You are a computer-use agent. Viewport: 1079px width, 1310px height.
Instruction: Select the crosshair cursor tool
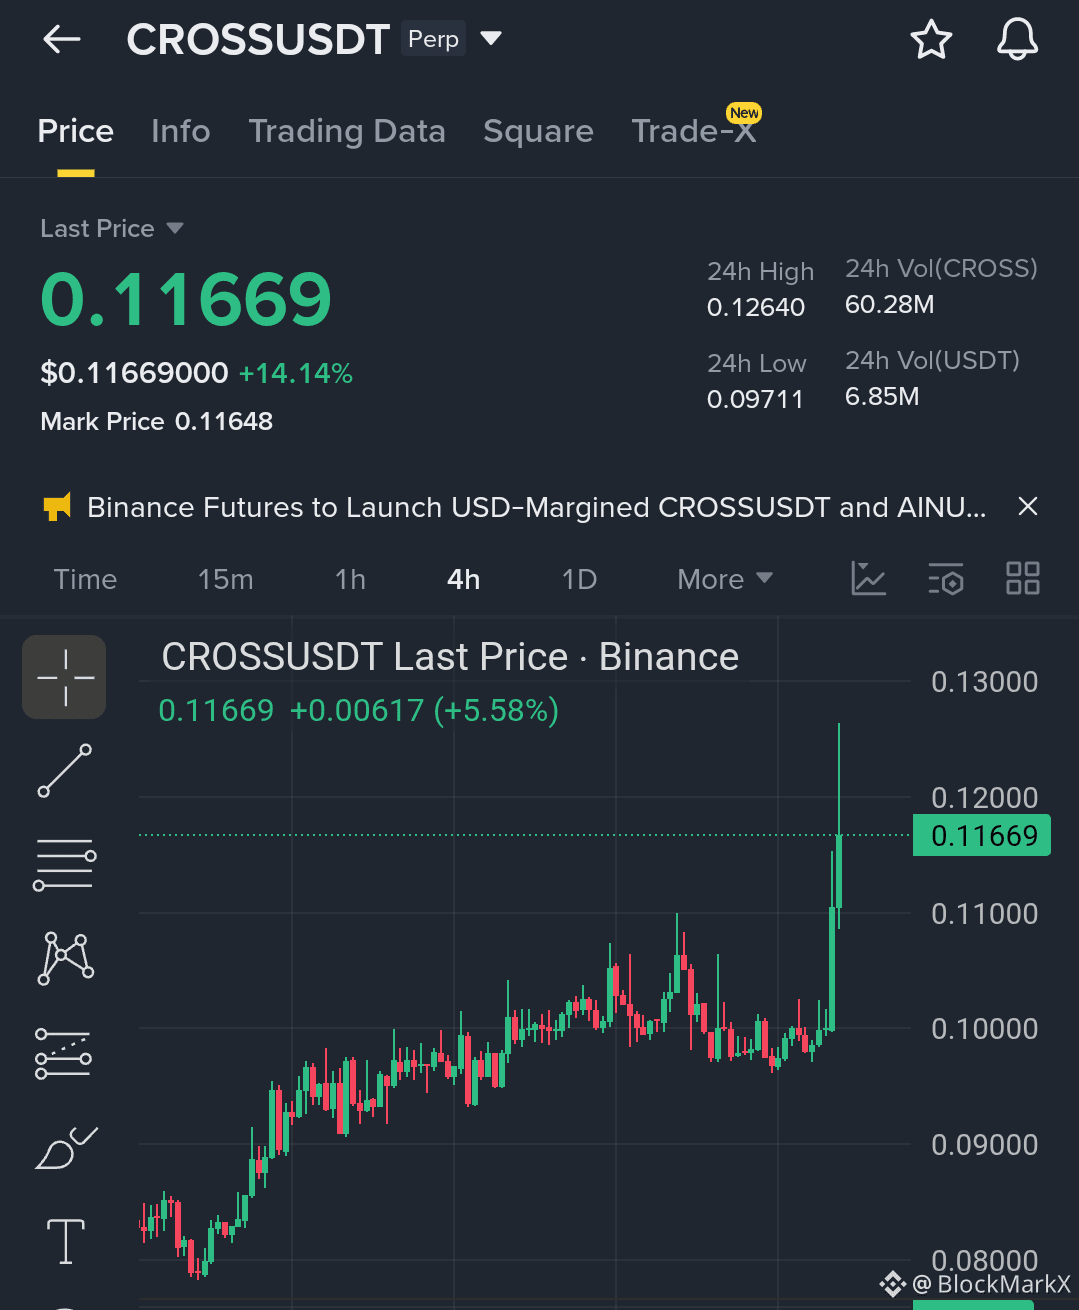[65, 677]
